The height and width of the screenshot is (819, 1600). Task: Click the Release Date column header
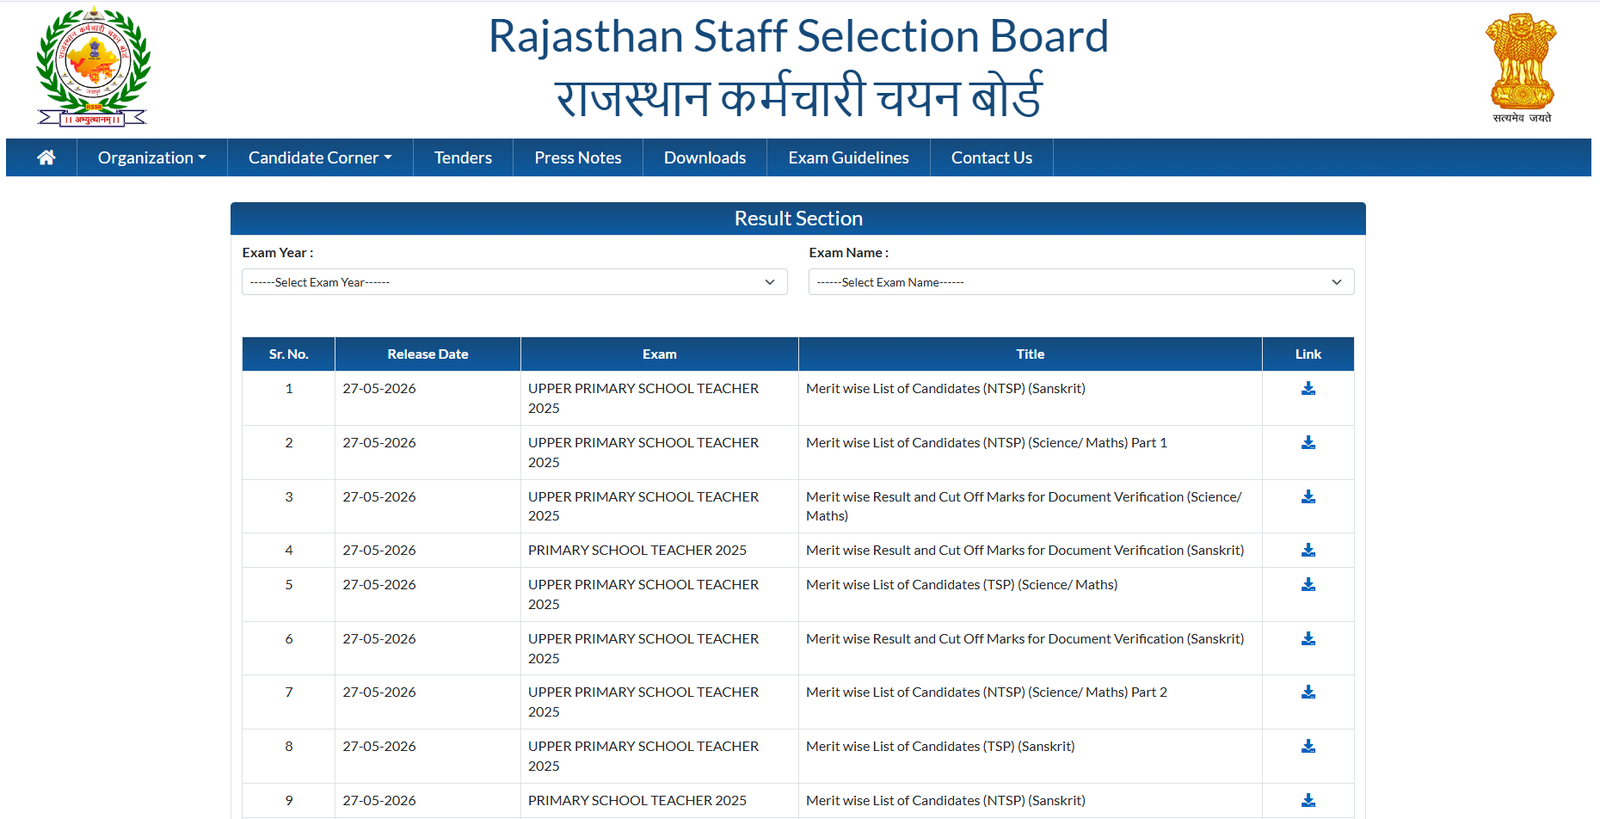[428, 354]
